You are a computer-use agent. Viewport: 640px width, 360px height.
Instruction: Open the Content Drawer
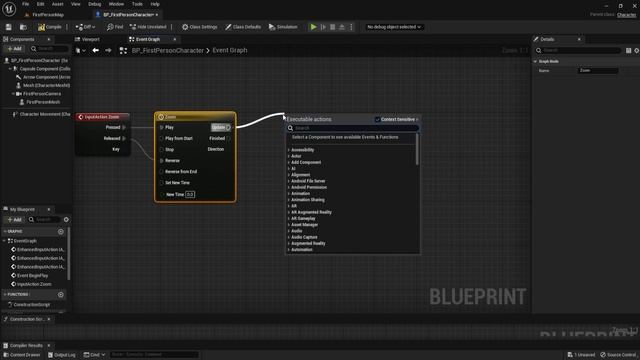21,355
